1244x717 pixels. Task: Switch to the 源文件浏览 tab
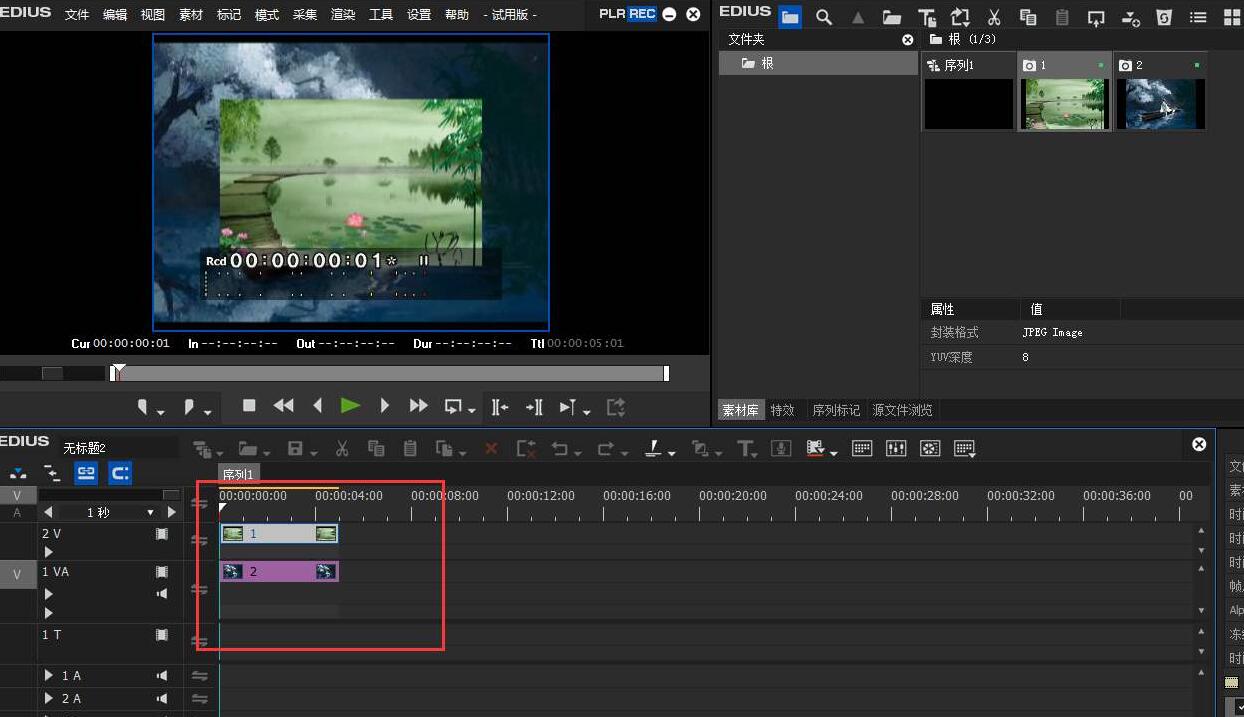pos(902,410)
